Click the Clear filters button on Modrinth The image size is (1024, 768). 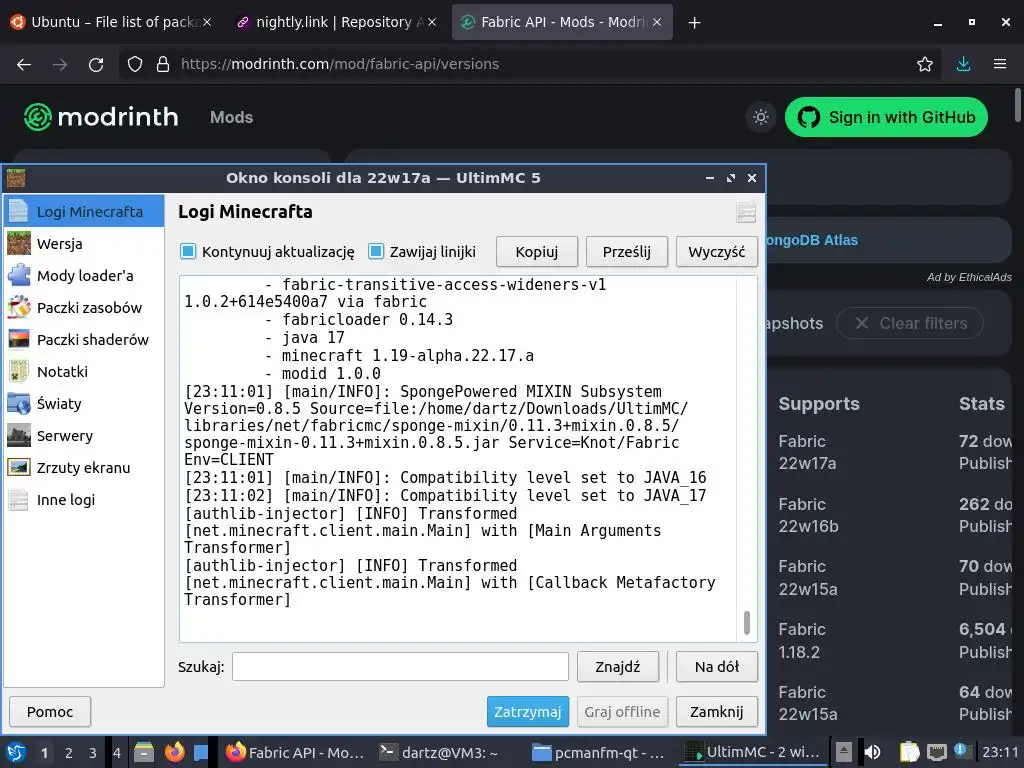click(910, 323)
